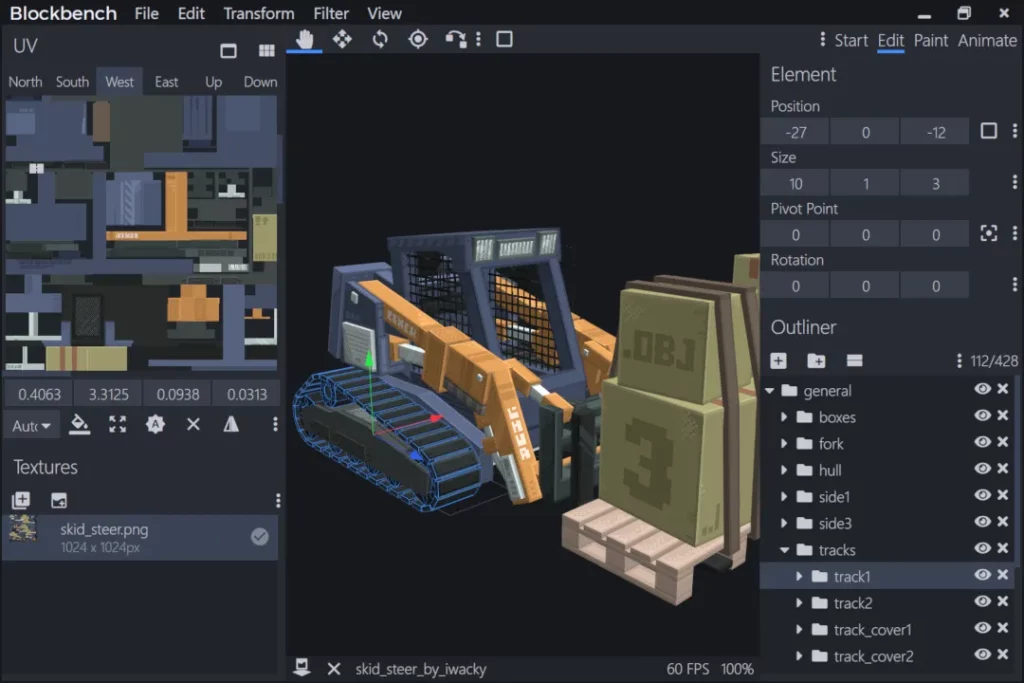Image resolution: width=1024 pixels, height=683 pixels.
Task: Select the Rotate tool in toolbar
Action: tap(380, 39)
